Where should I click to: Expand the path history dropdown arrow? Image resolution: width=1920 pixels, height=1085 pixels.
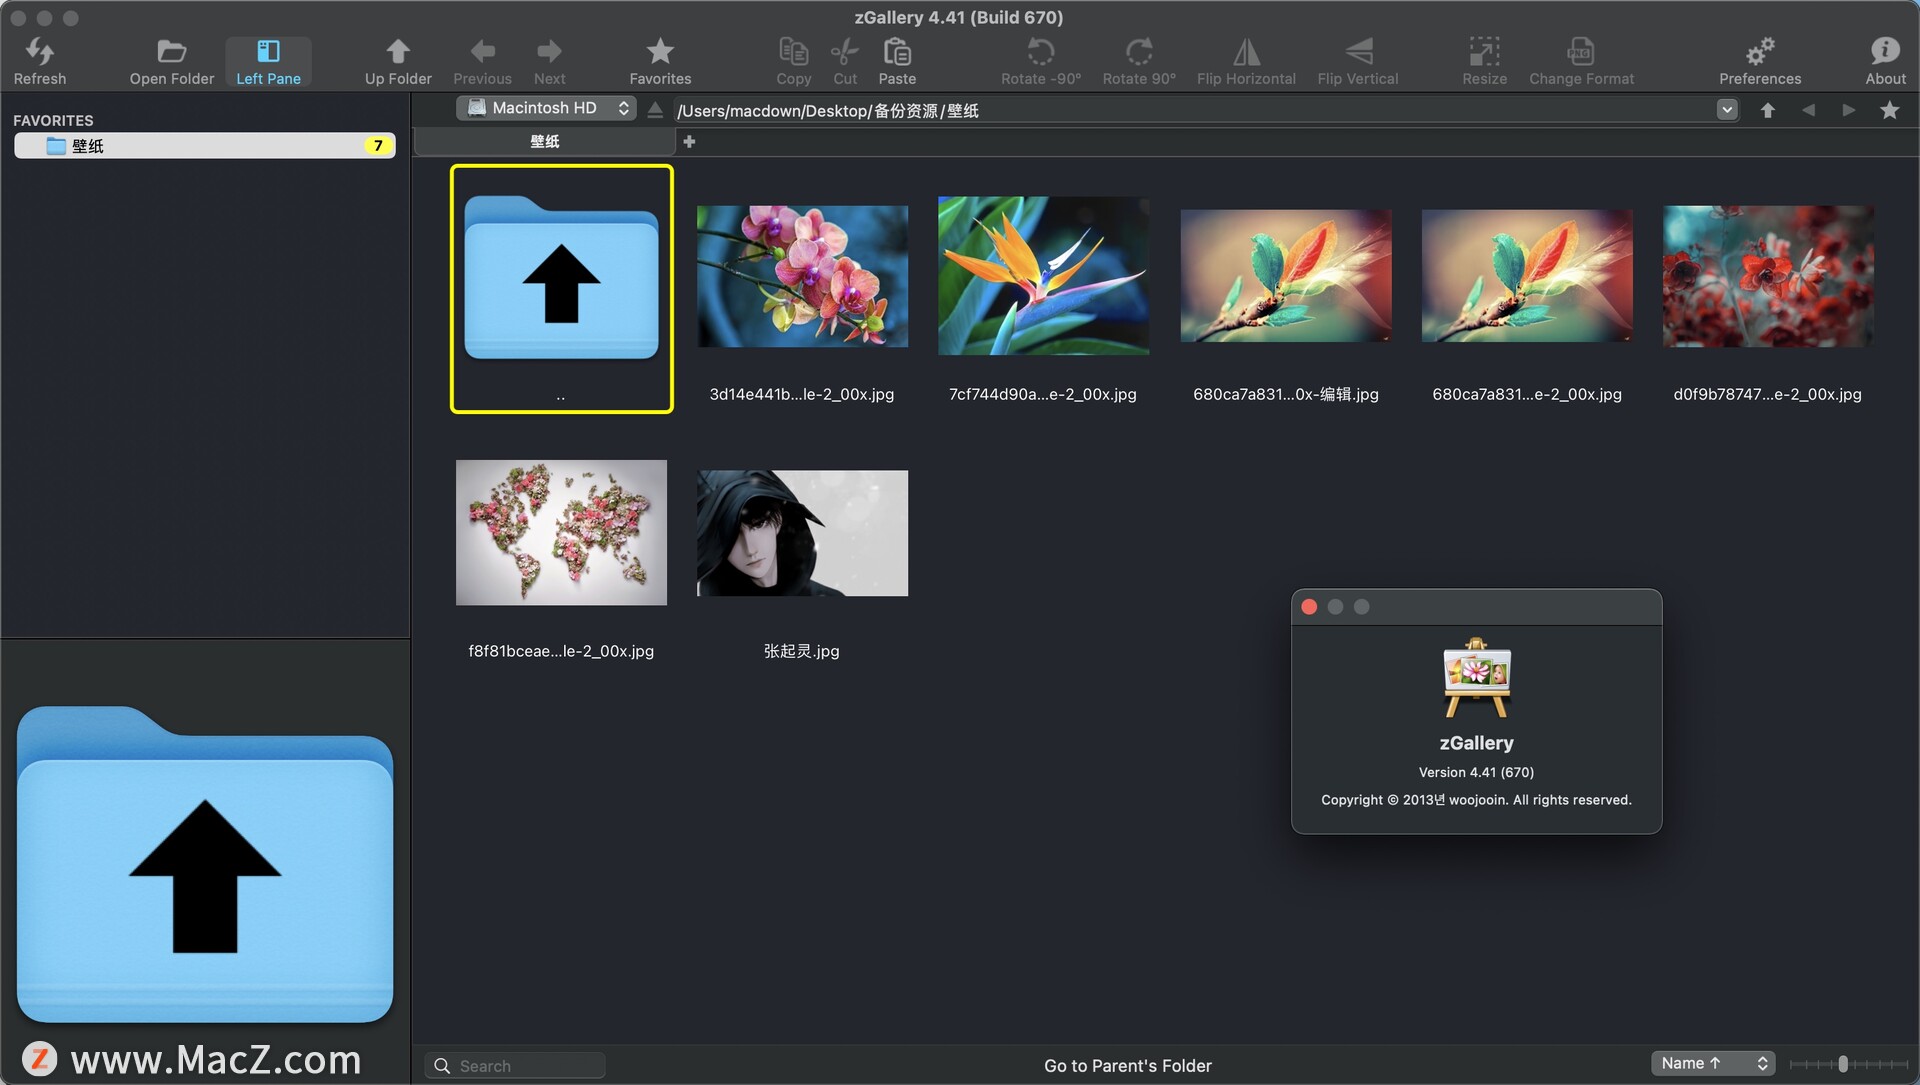[1727, 110]
